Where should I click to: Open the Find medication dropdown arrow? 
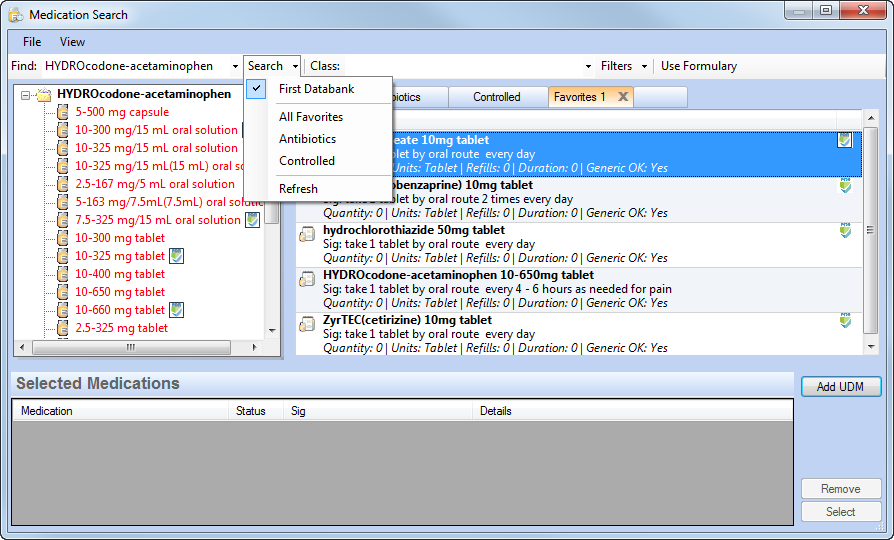(235, 66)
